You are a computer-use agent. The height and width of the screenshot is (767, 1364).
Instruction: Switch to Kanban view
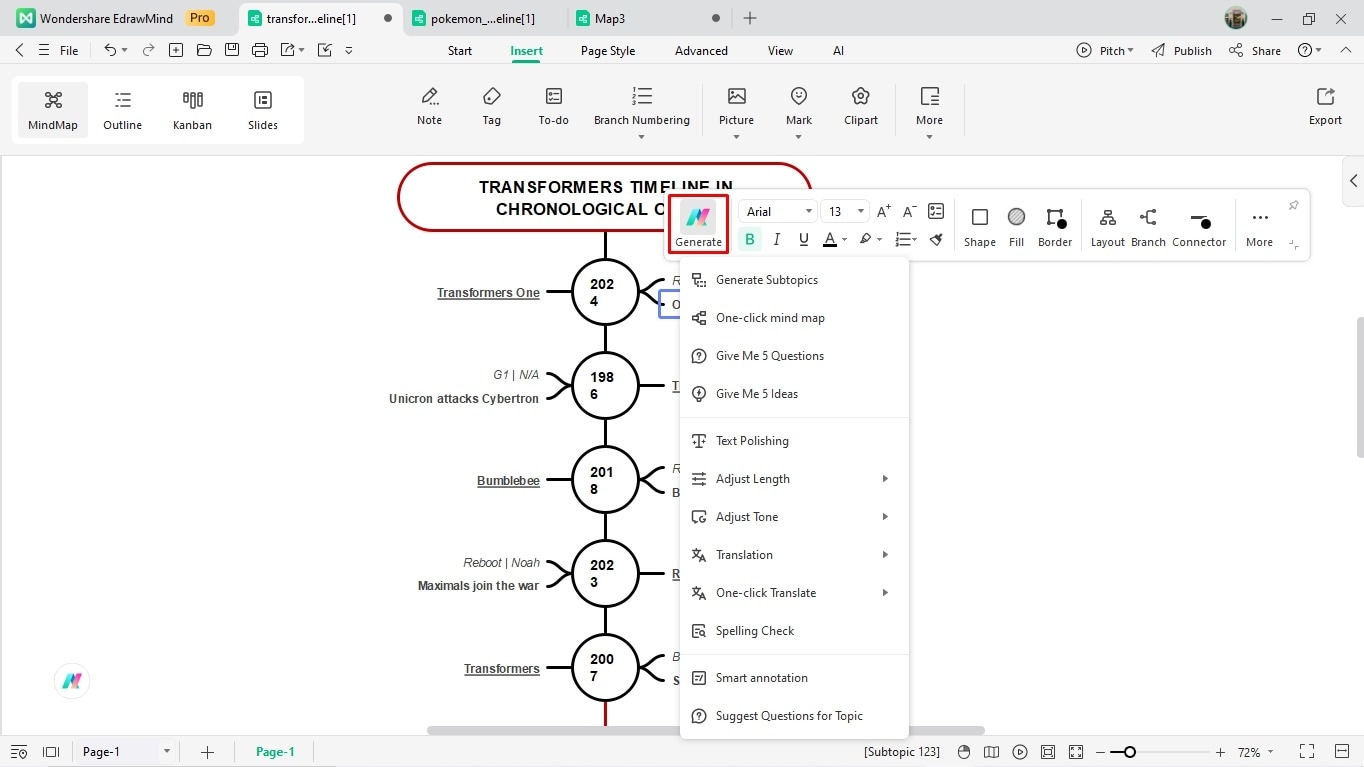[x=192, y=110]
